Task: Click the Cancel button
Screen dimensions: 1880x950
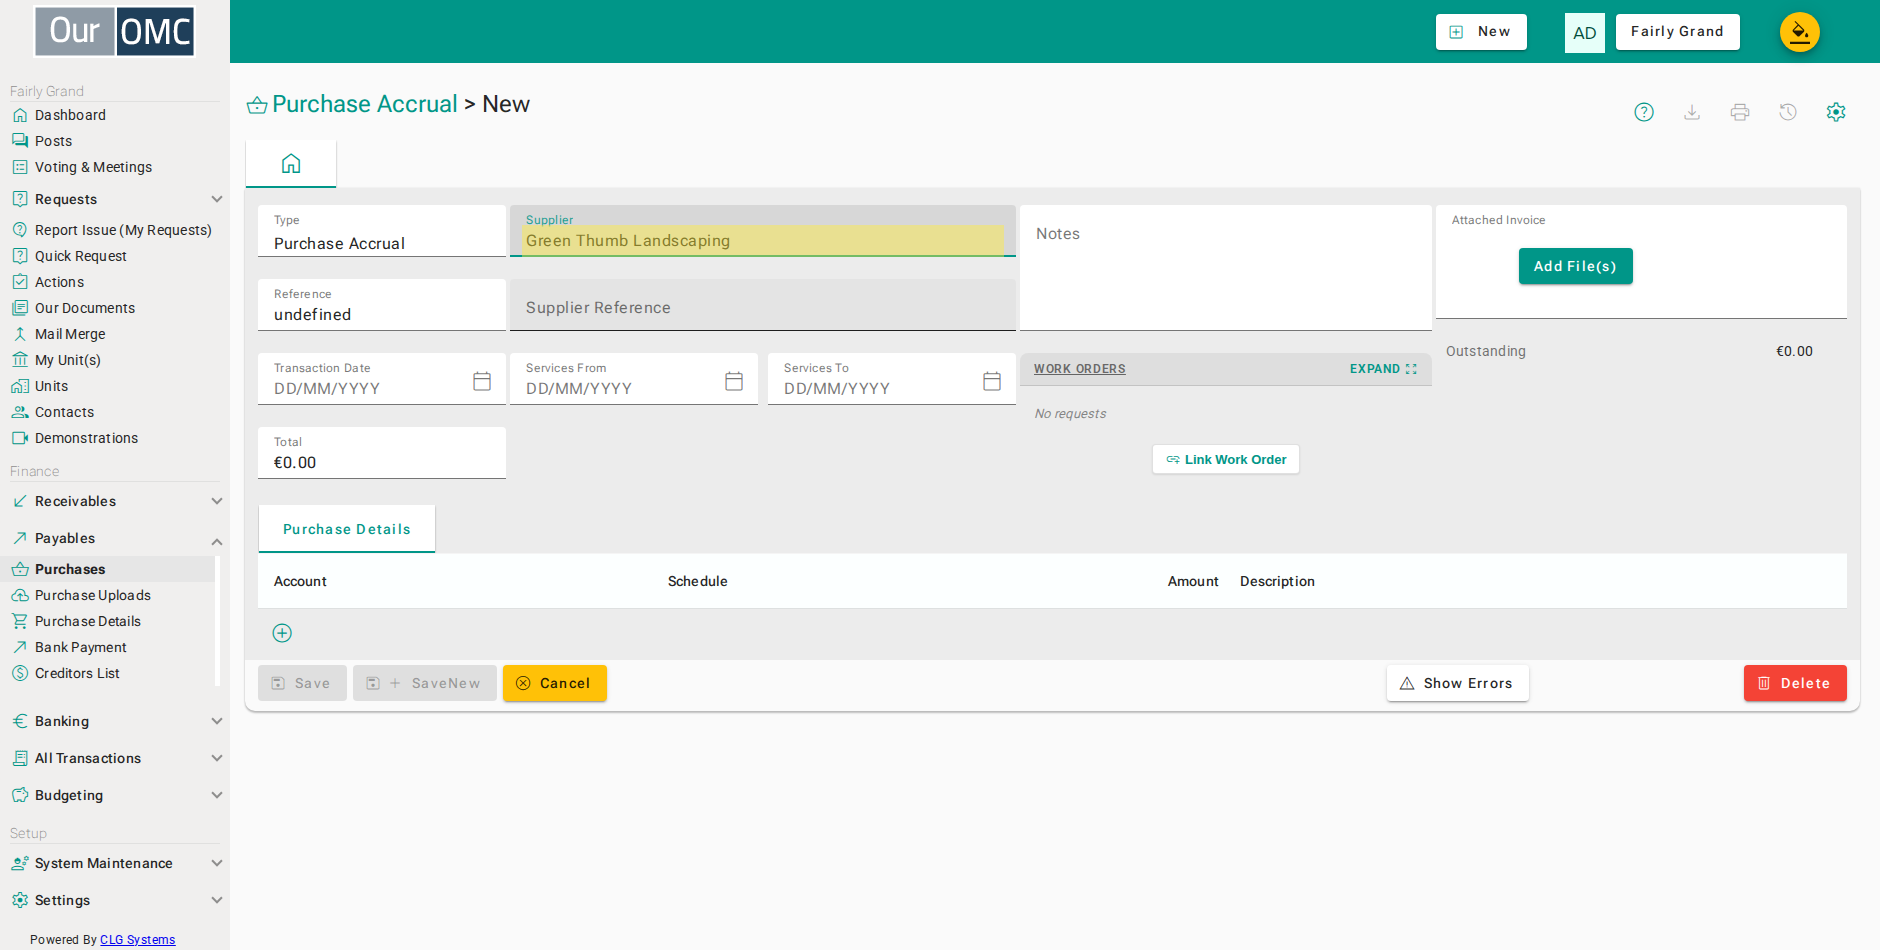Action: pos(555,683)
